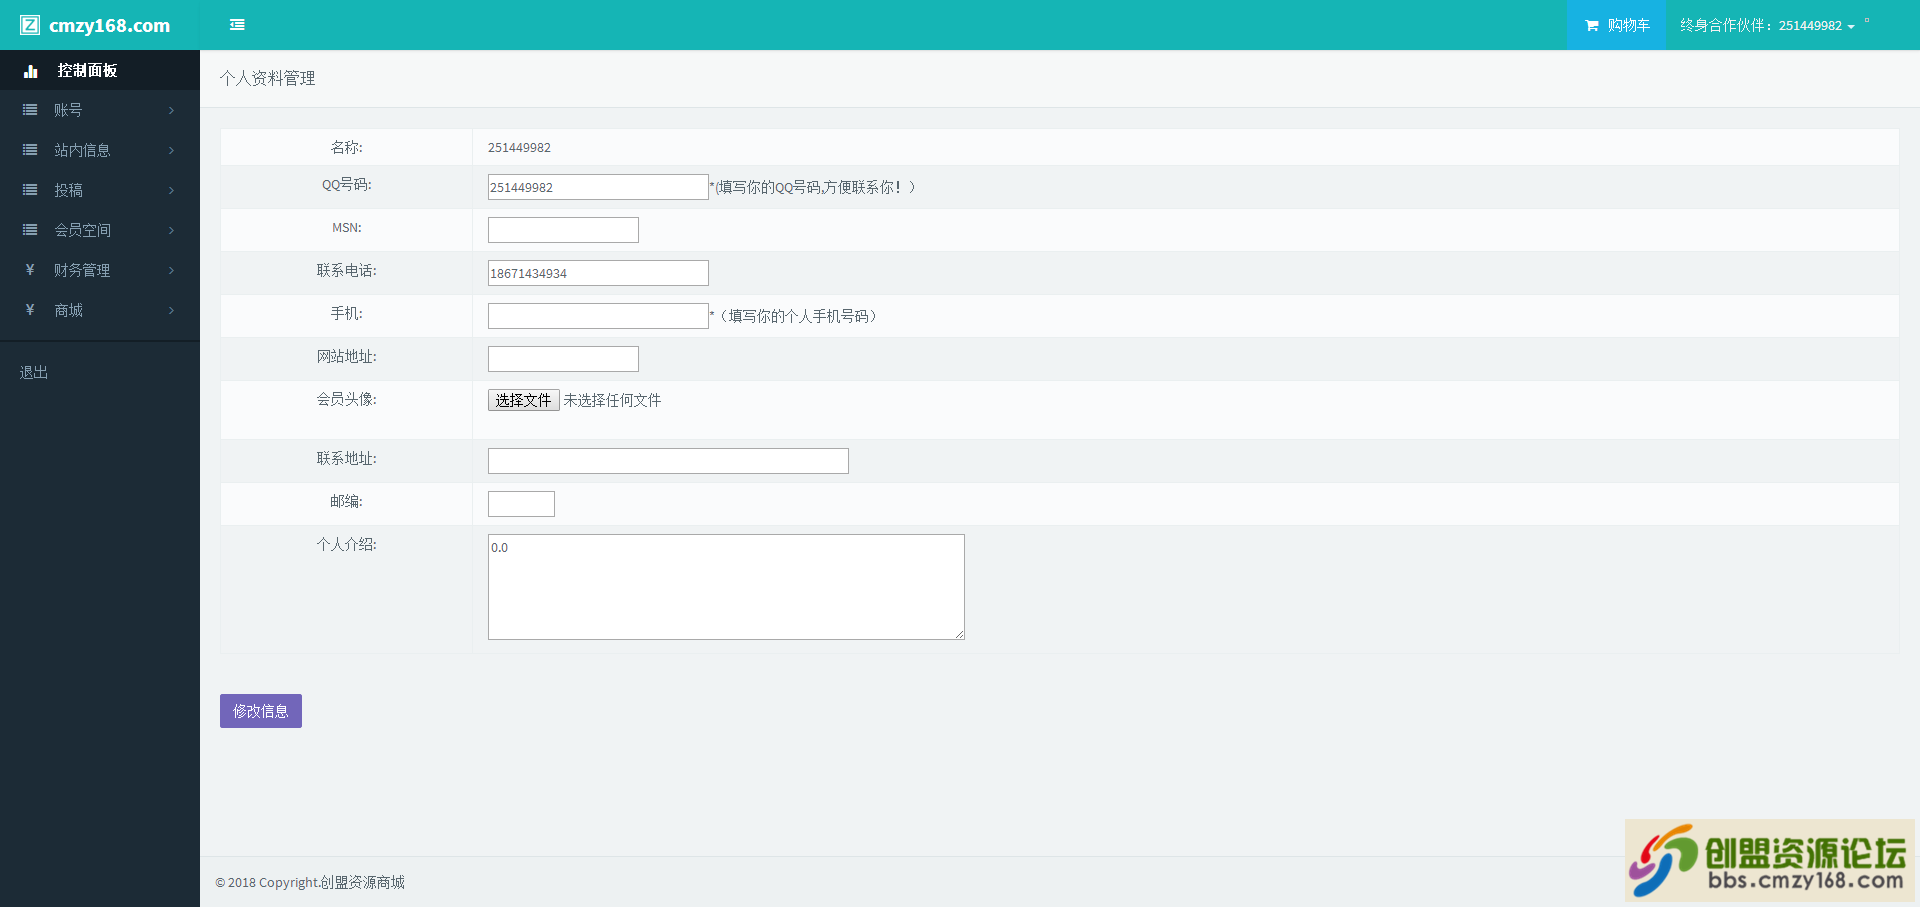The image size is (1920, 907).
Task: Expand the 站内信息 menu chevron
Action: (x=171, y=150)
